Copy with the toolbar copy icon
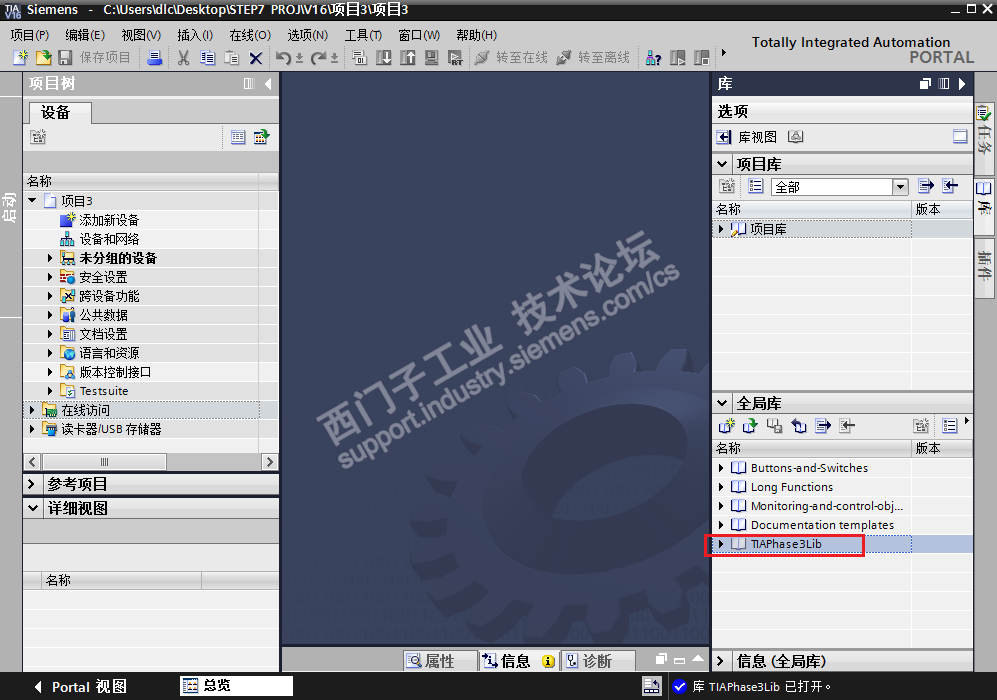Screen dimensions: 997x700 (x=207, y=58)
